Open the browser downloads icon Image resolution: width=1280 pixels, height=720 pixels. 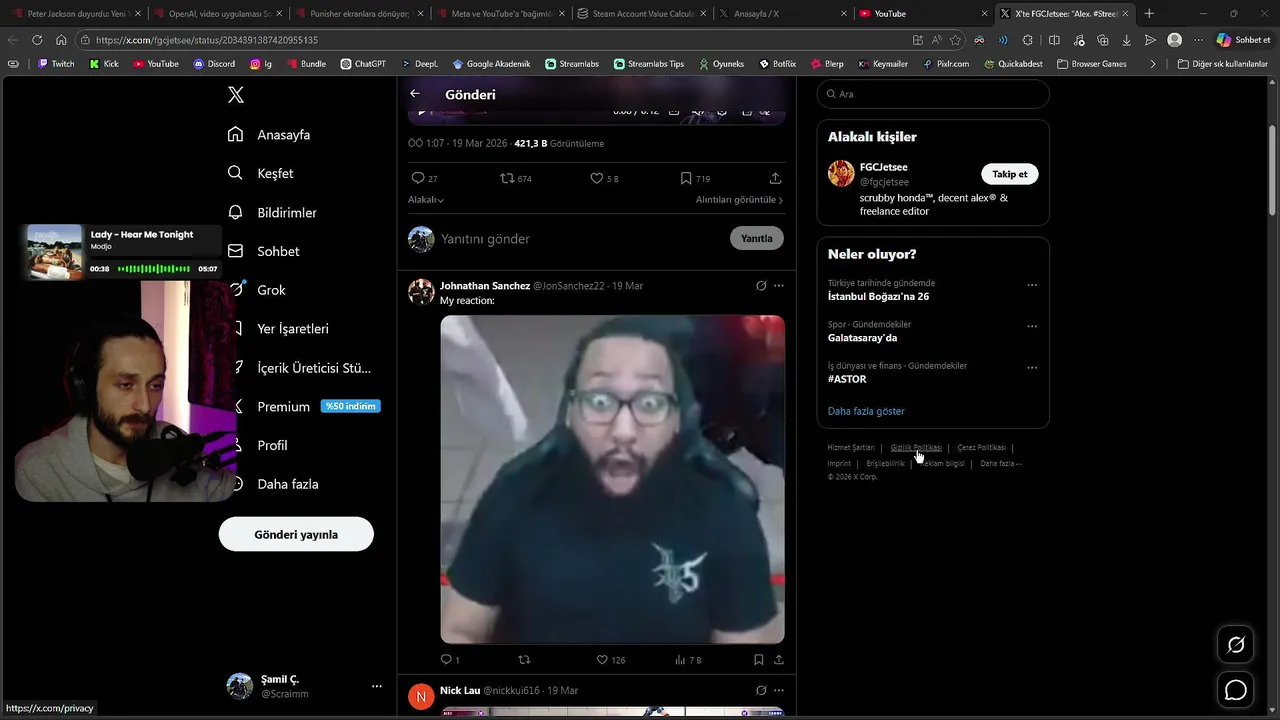[1127, 40]
